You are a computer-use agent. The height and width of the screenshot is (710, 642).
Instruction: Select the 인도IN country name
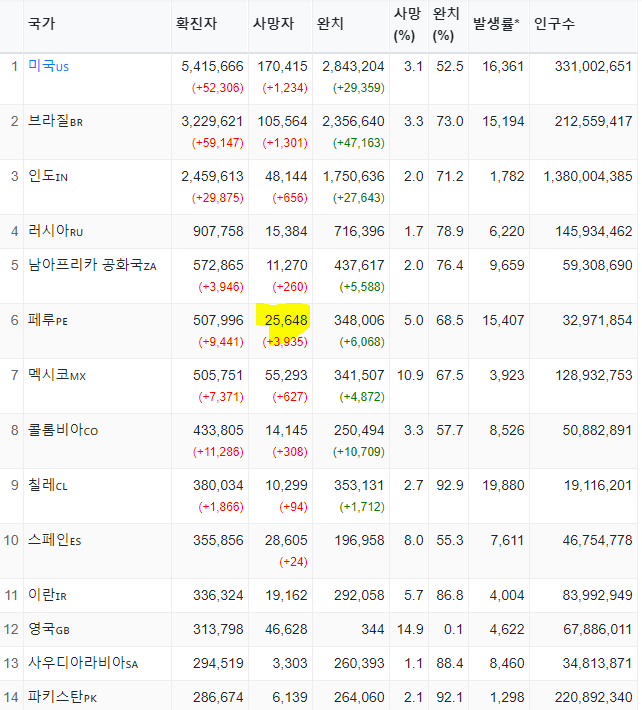(48, 176)
